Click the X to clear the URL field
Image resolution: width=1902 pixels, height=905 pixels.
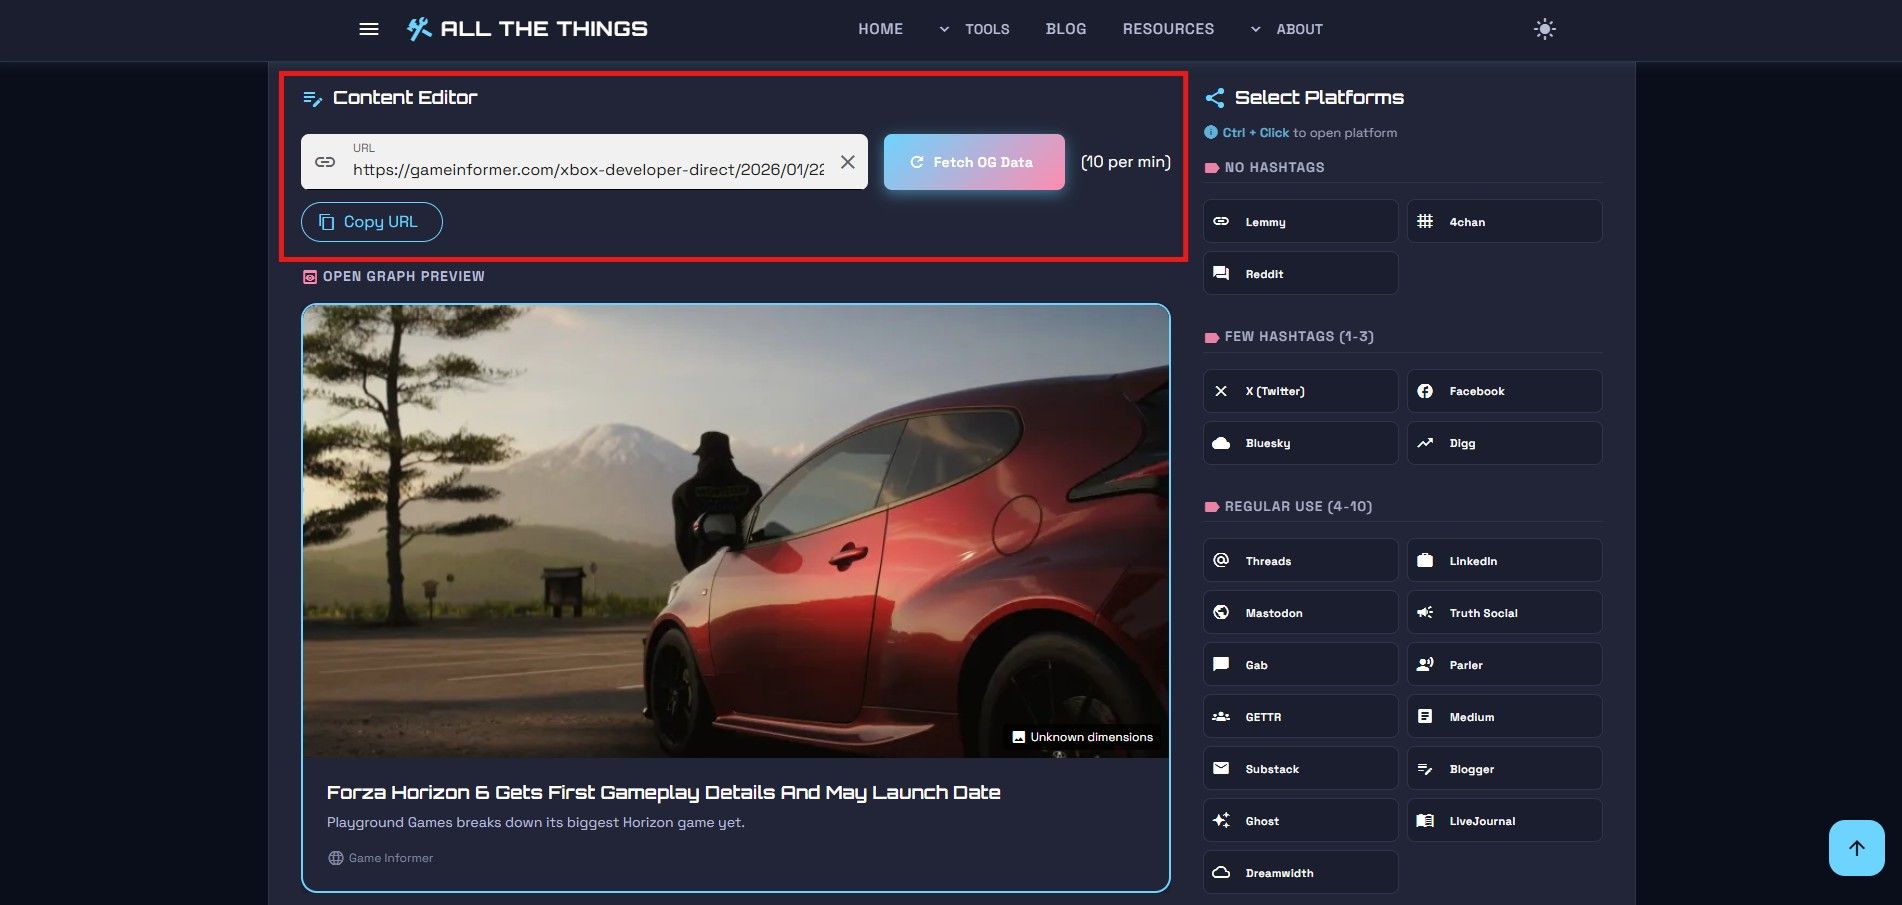847,161
